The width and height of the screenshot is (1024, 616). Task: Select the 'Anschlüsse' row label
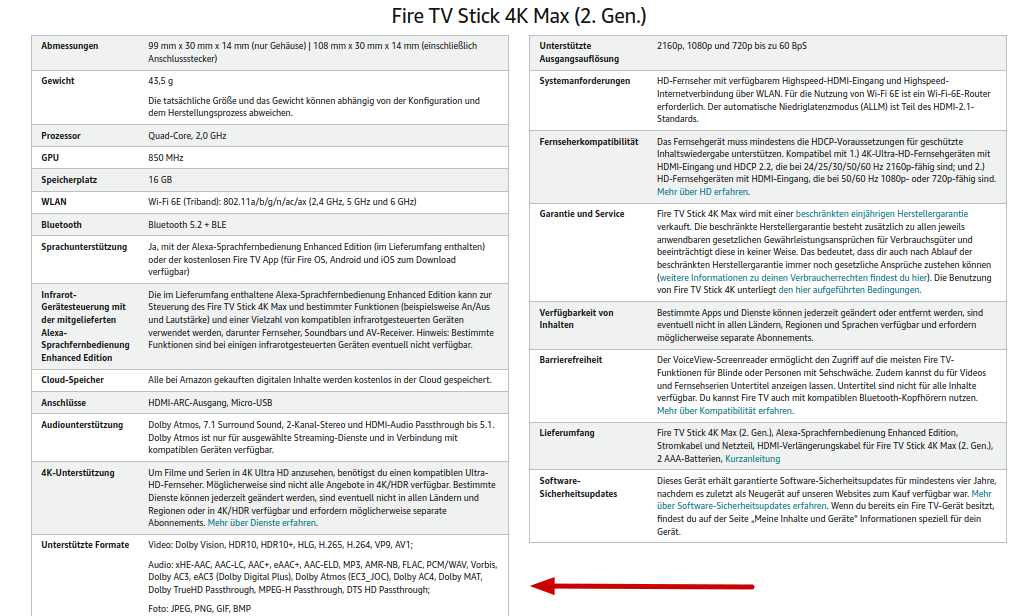click(63, 403)
